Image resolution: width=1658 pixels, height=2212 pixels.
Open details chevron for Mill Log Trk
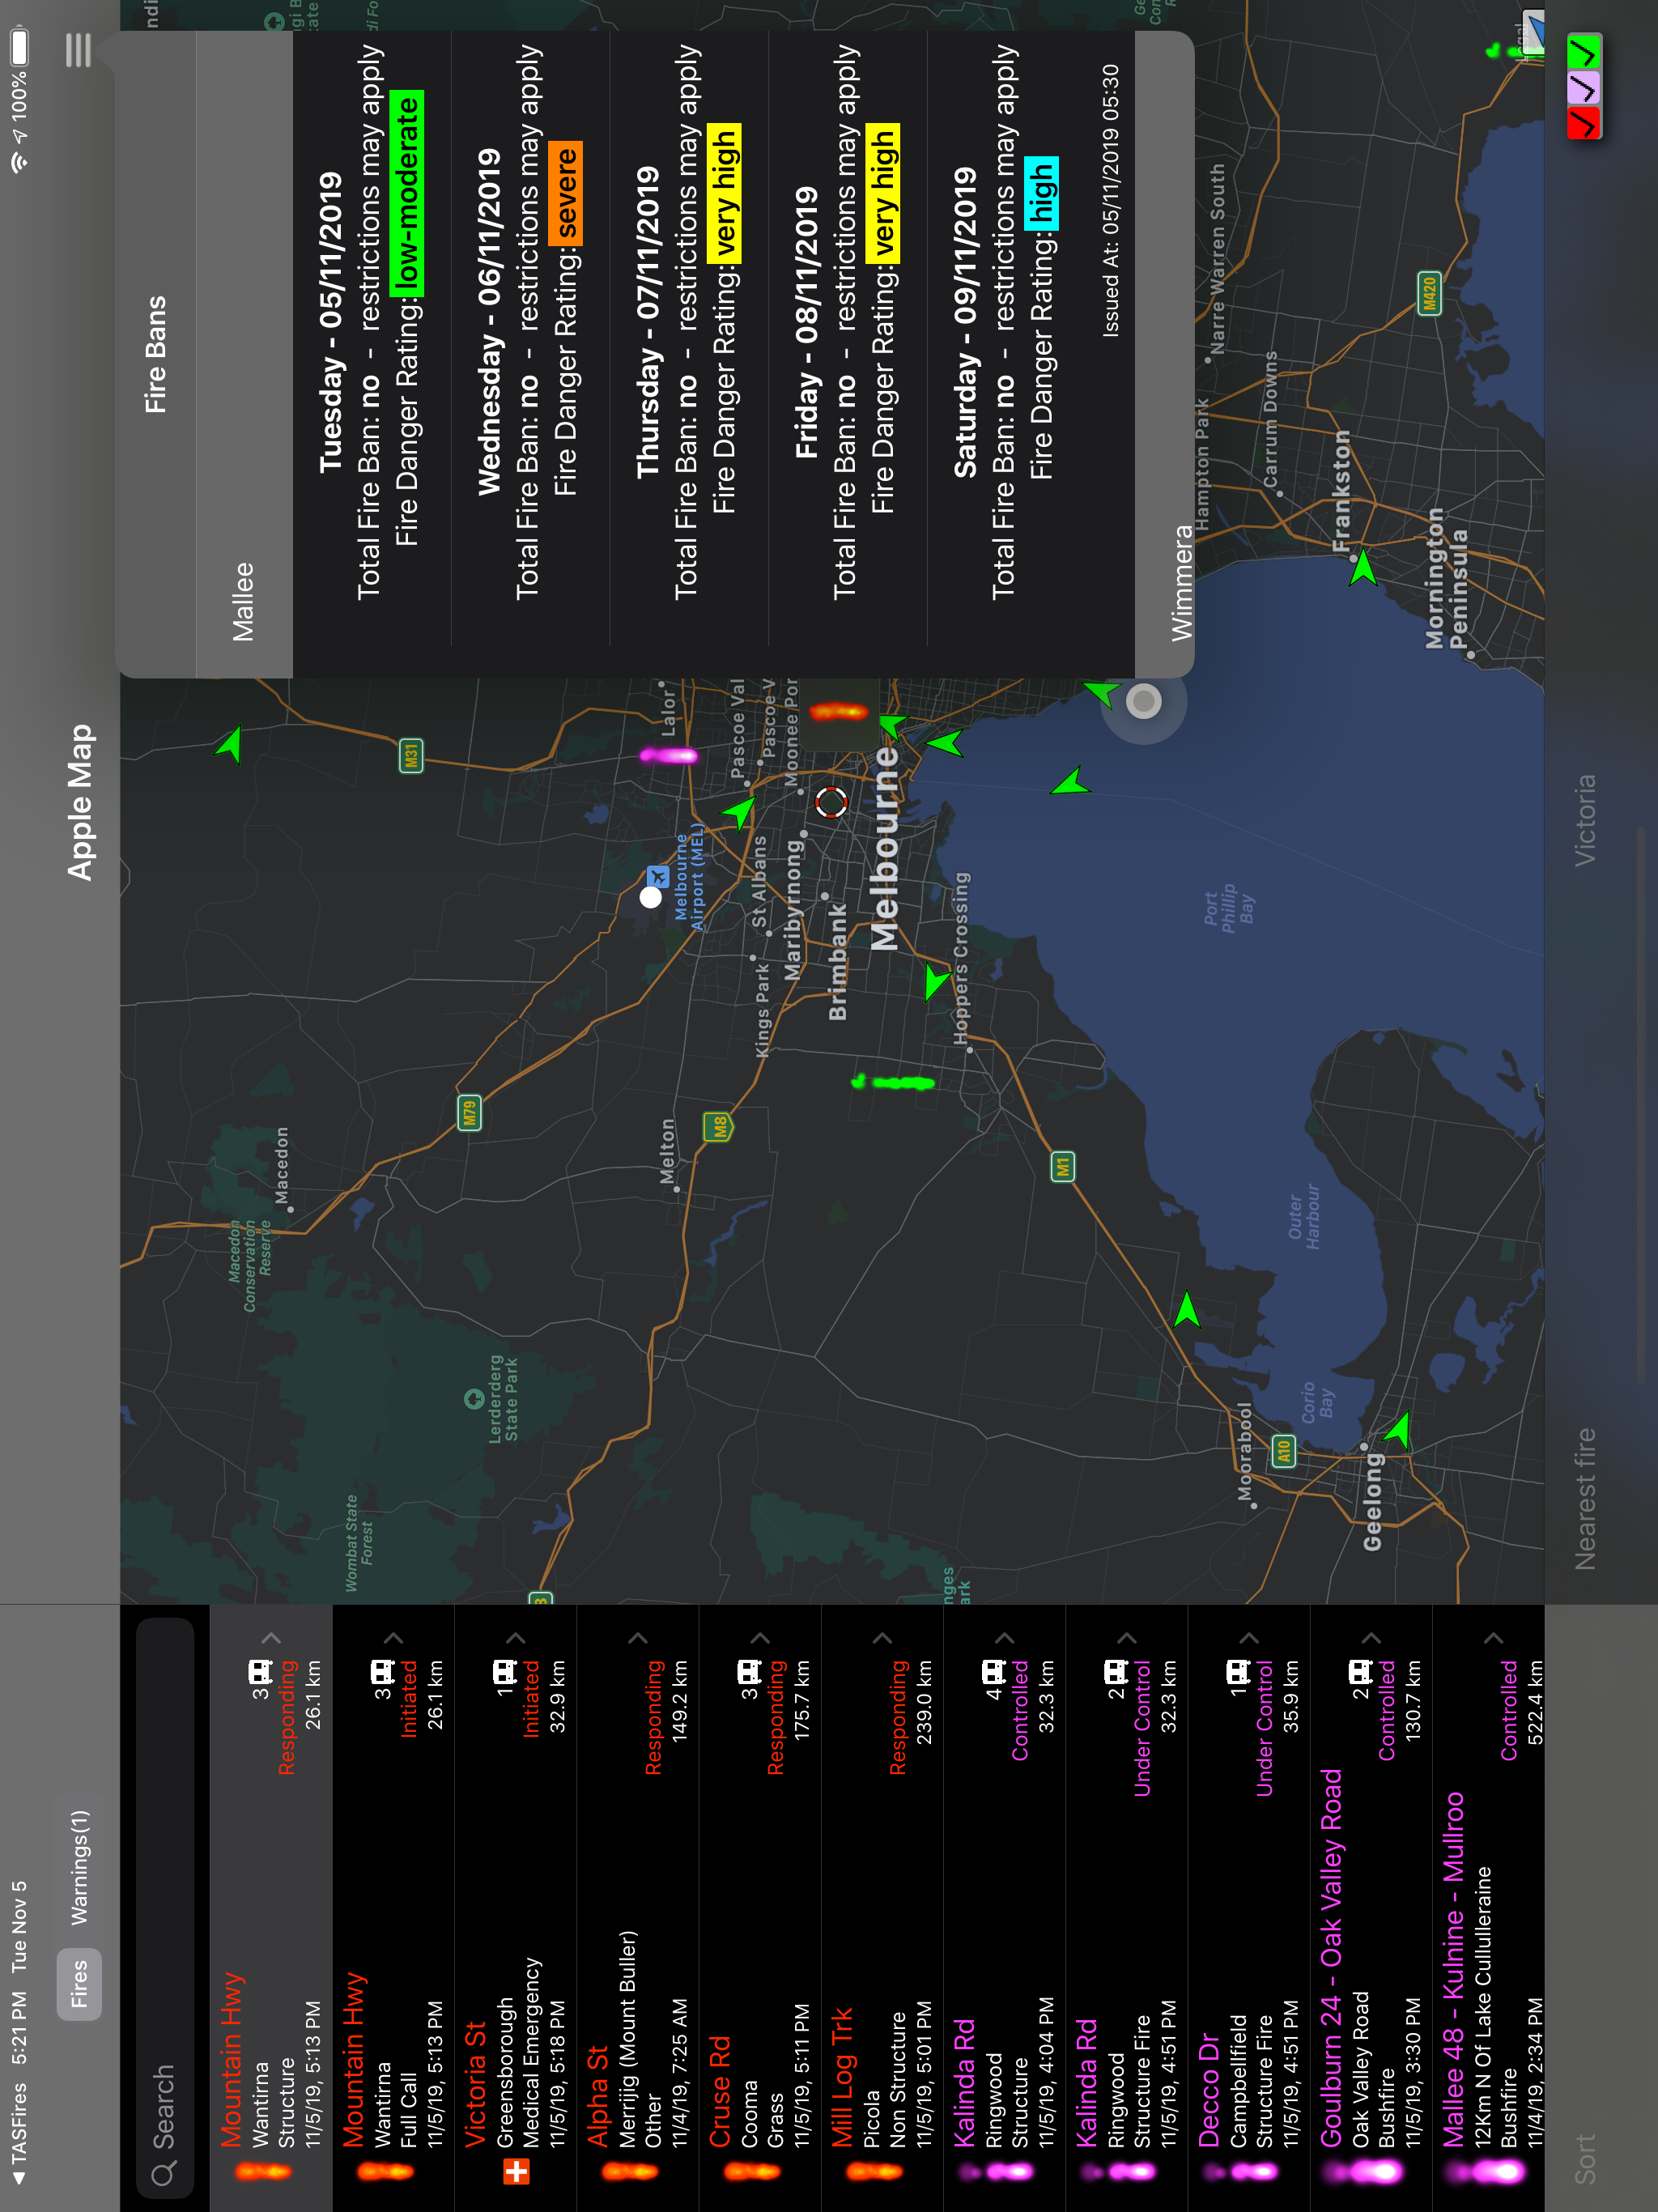882,1638
